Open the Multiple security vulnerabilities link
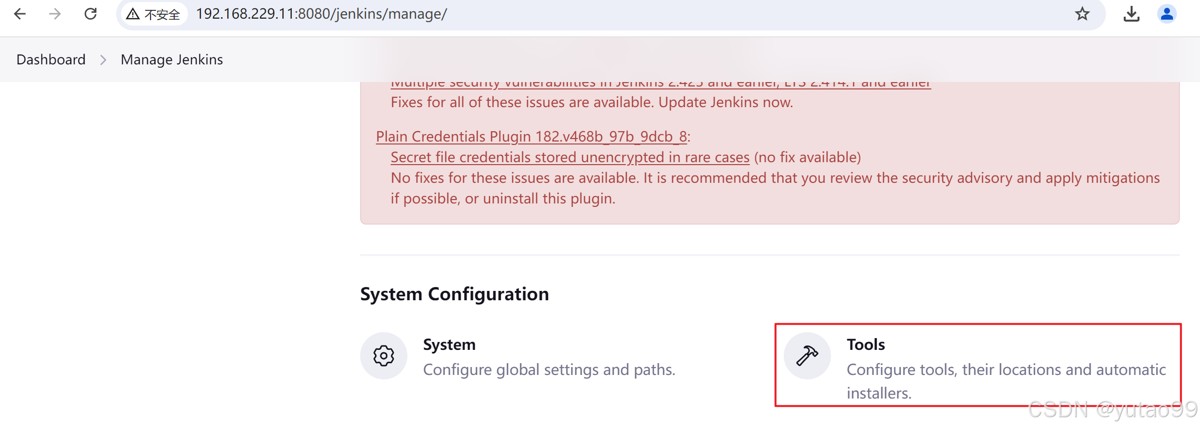 pyautogui.click(x=660, y=83)
